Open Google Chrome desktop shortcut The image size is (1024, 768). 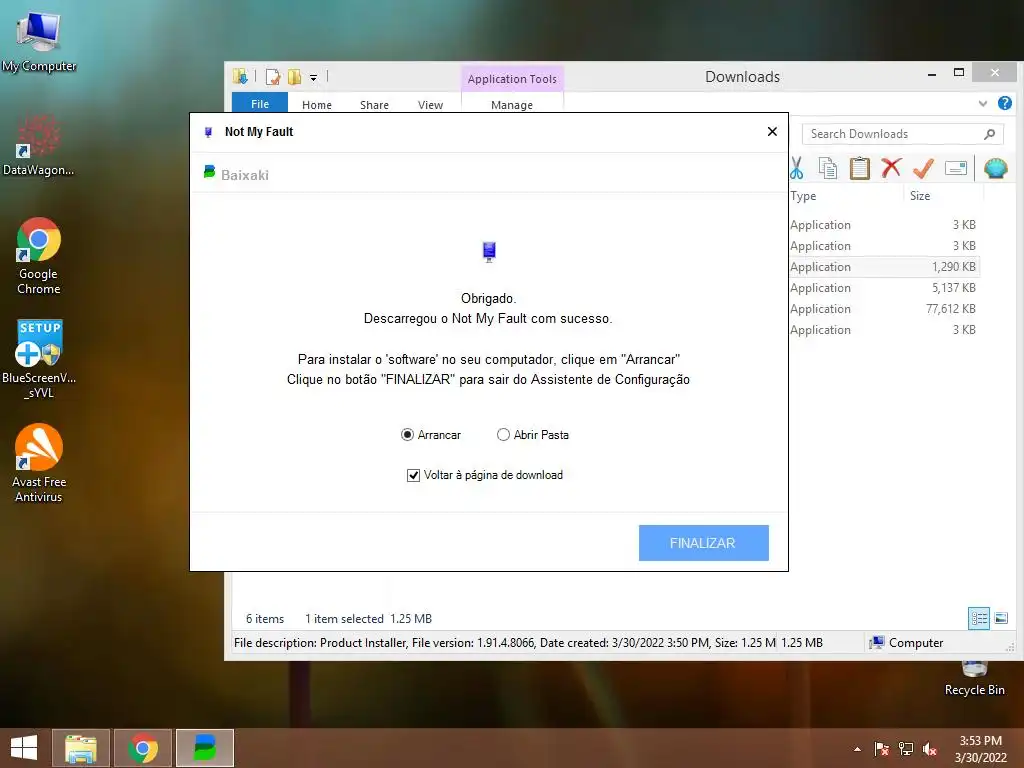[39, 256]
